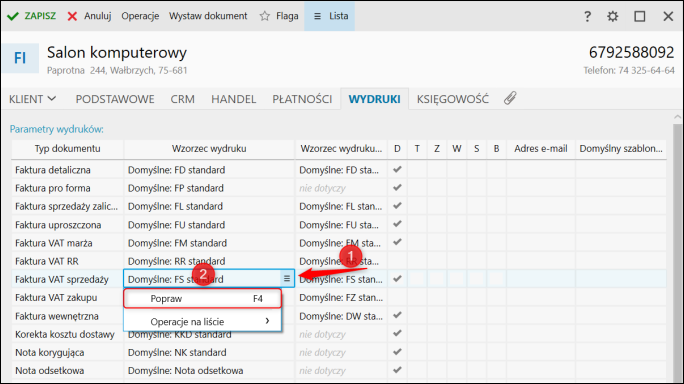Open the Lista view button
Screen dimensions: 684x384
pos(330,16)
